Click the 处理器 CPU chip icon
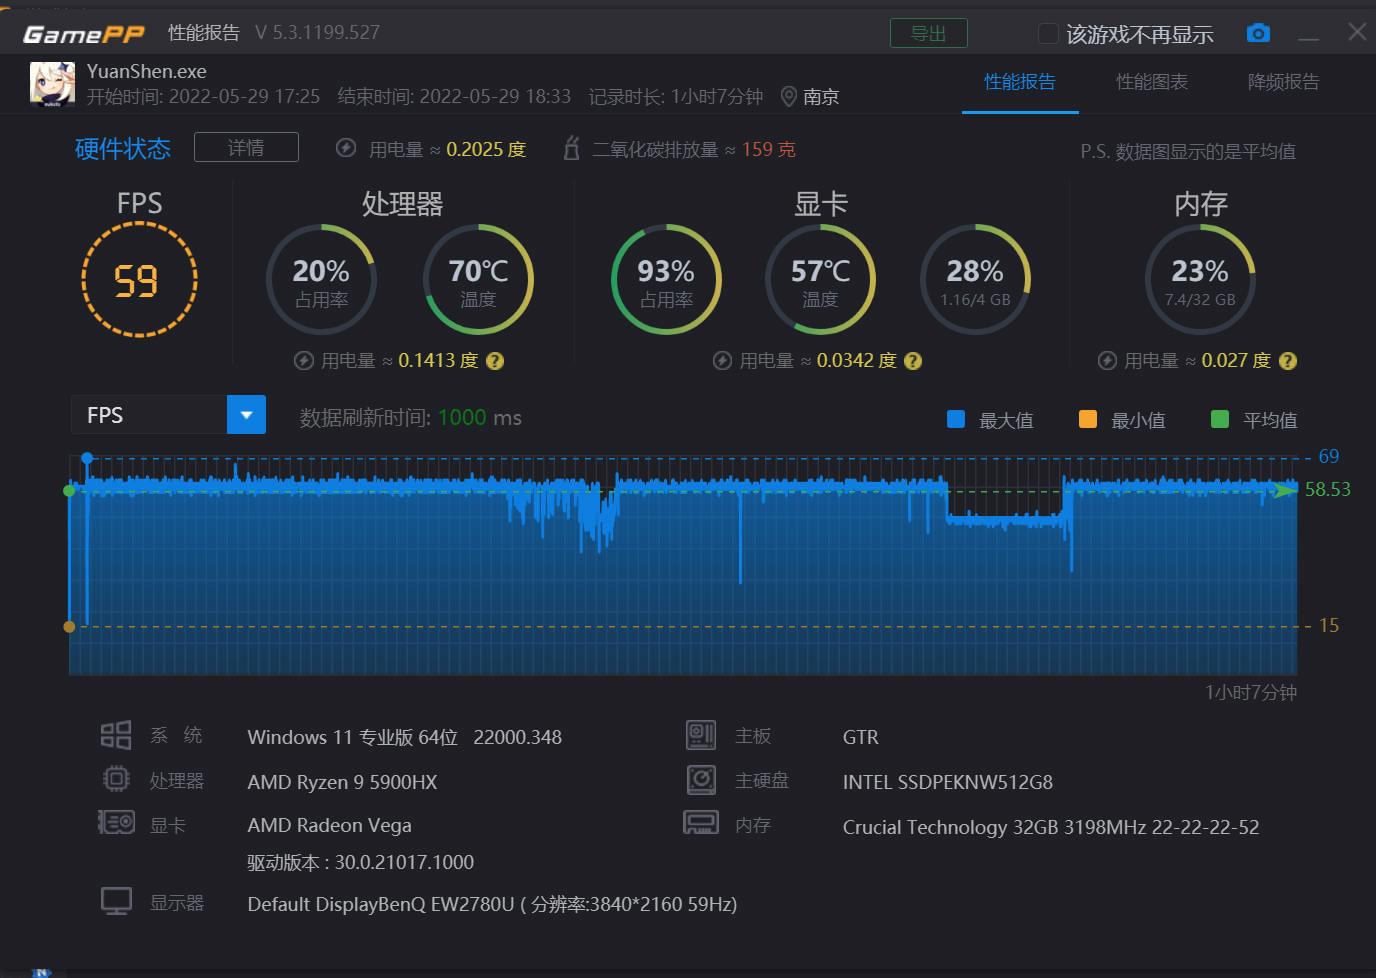The height and width of the screenshot is (978, 1376). pyautogui.click(x=115, y=779)
